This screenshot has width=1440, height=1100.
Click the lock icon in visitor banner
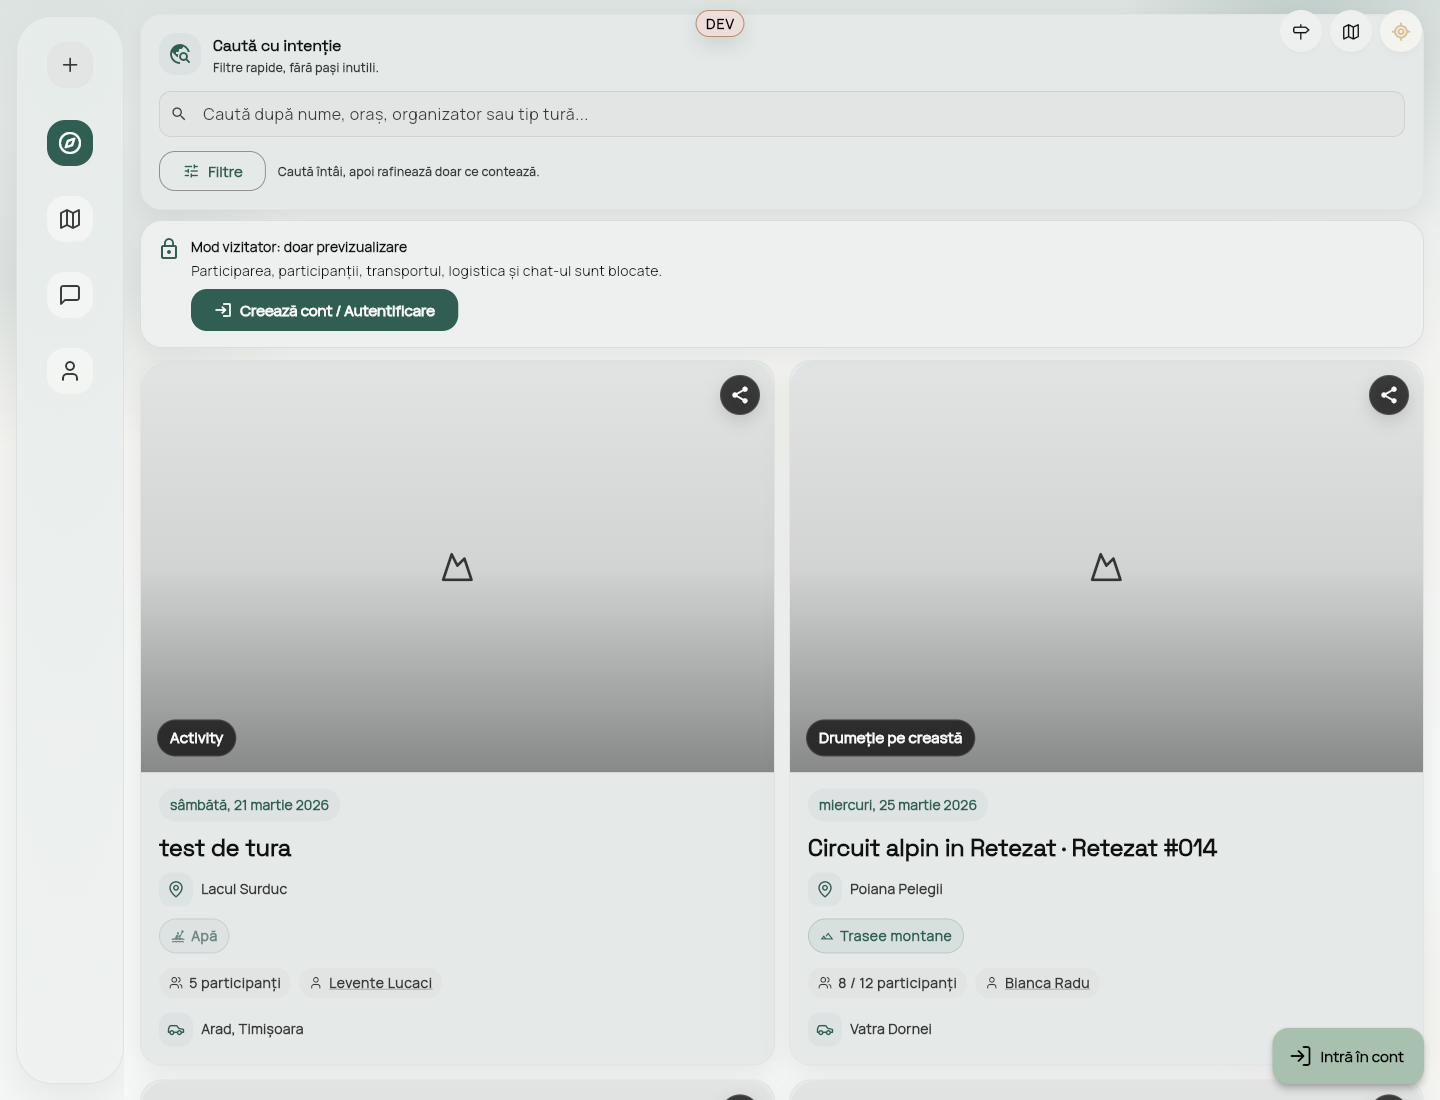[169, 249]
